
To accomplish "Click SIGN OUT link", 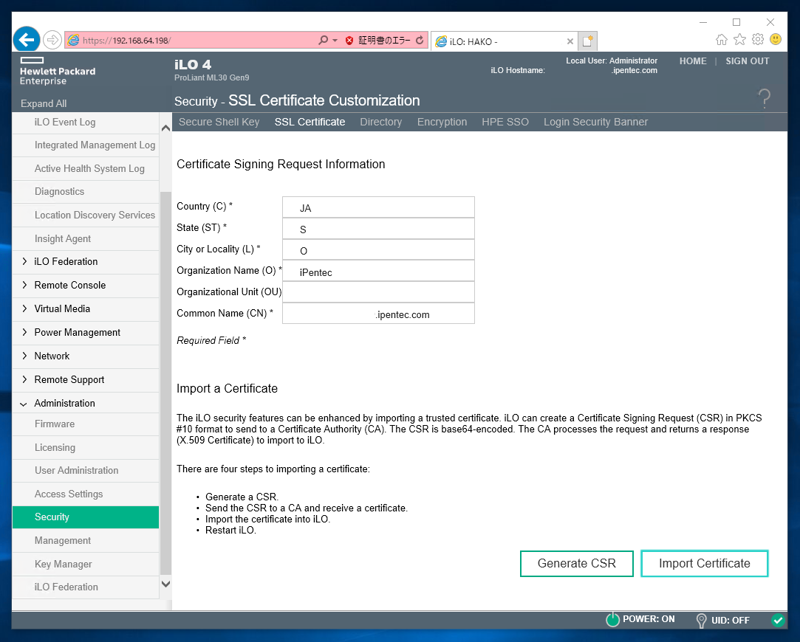I will 747,61.
